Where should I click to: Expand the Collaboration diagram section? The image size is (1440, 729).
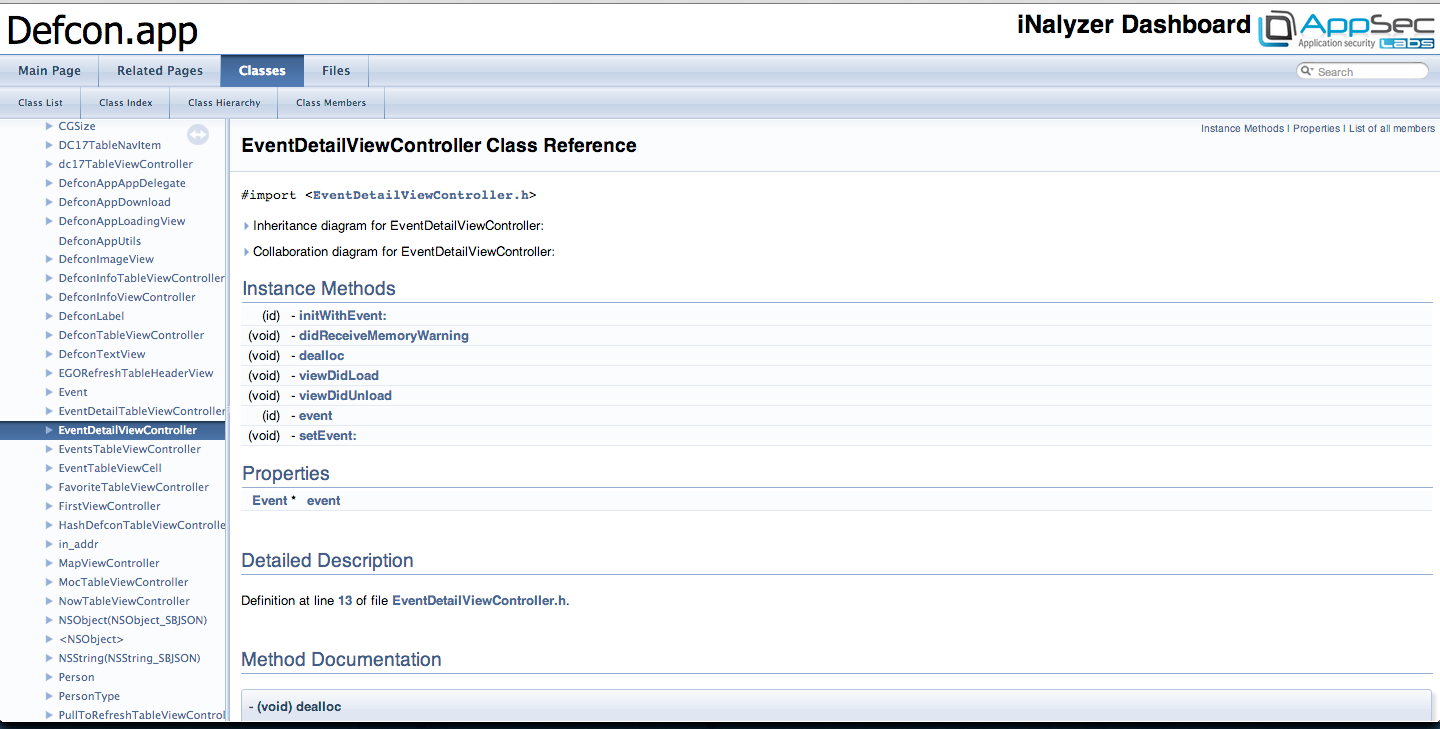(x=247, y=252)
